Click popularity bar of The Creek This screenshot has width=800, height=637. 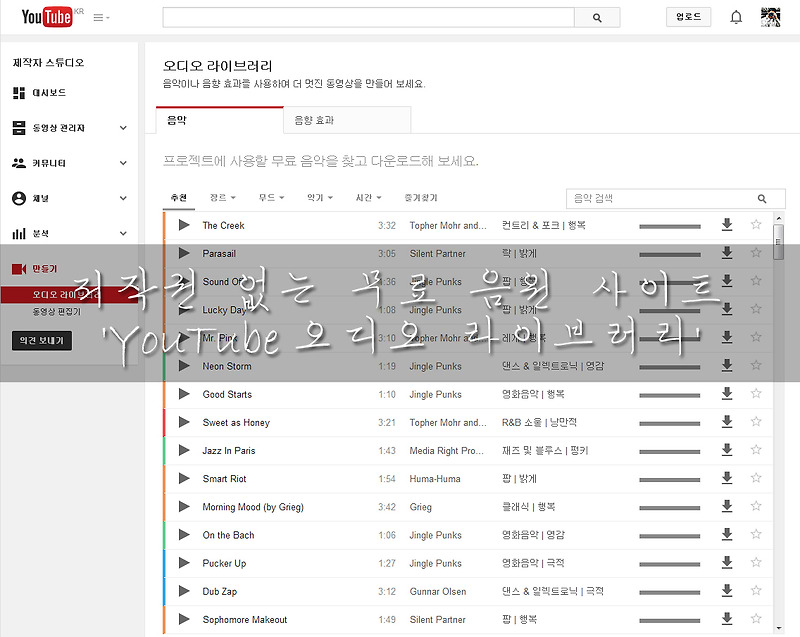click(670, 226)
